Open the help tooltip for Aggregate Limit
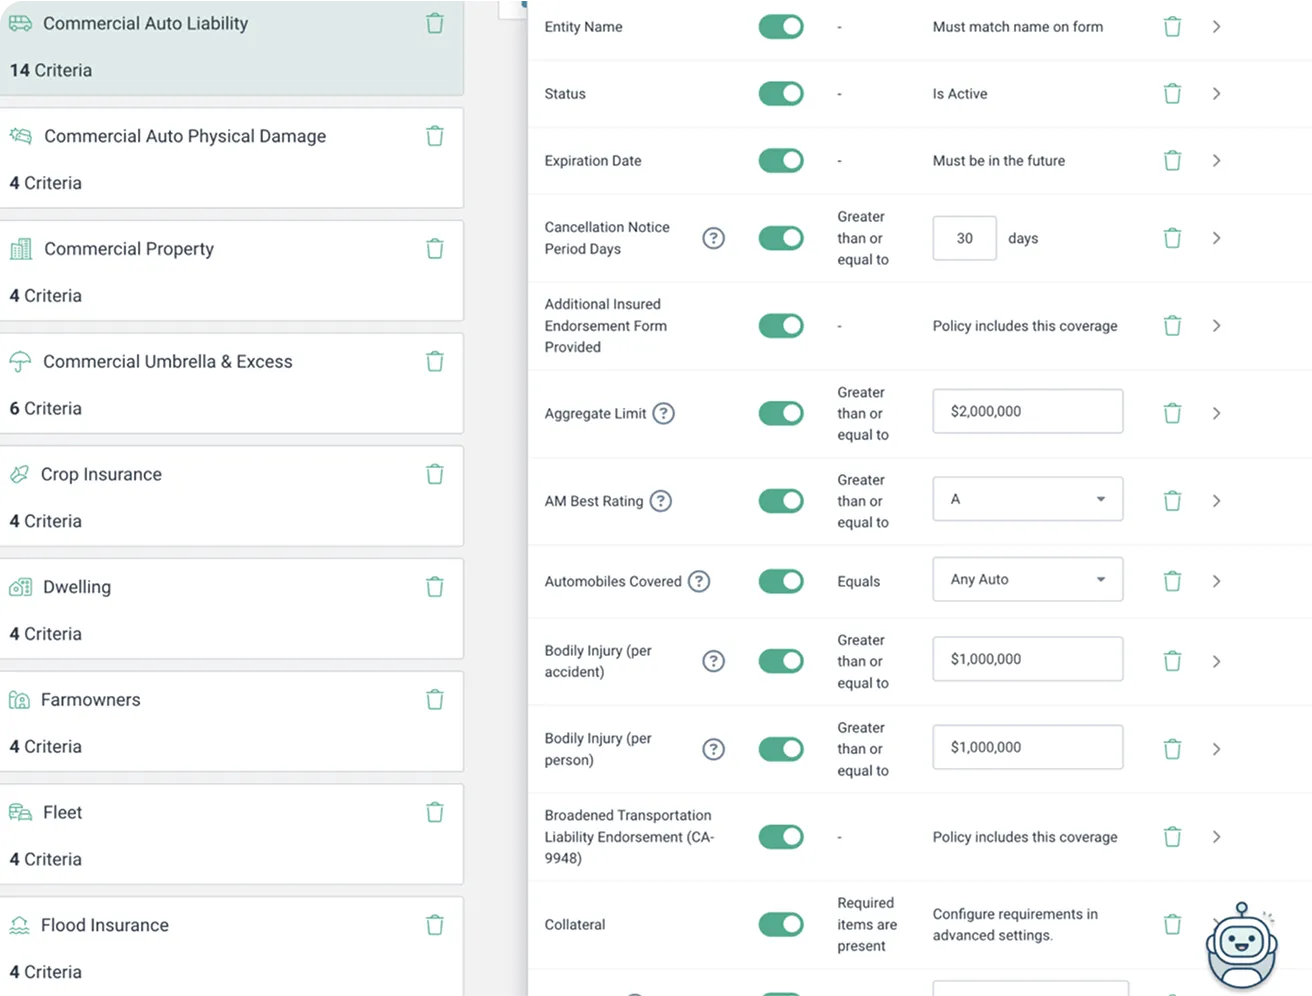The height and width of the screenshot is (996, 1312). (666, 412)
